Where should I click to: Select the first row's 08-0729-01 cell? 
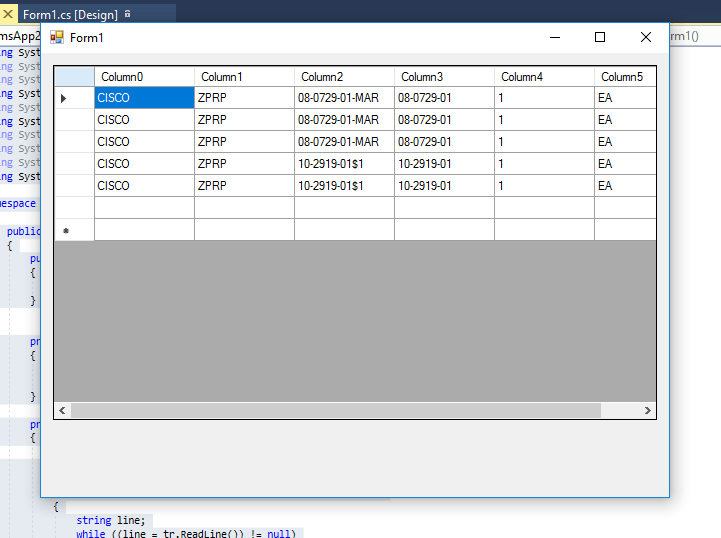click(x=444, y=98)
